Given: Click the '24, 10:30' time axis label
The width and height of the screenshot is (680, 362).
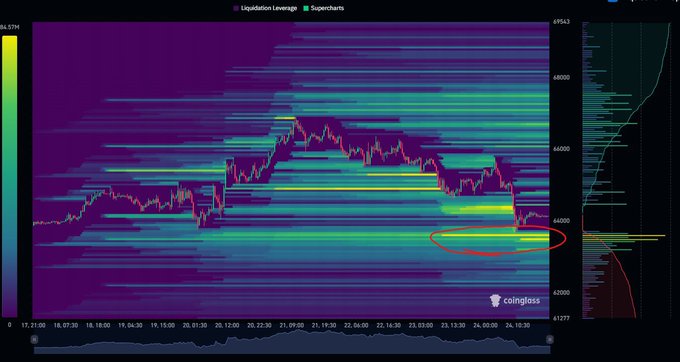Looking at the screenshot, I should click(x=518, y=325).
